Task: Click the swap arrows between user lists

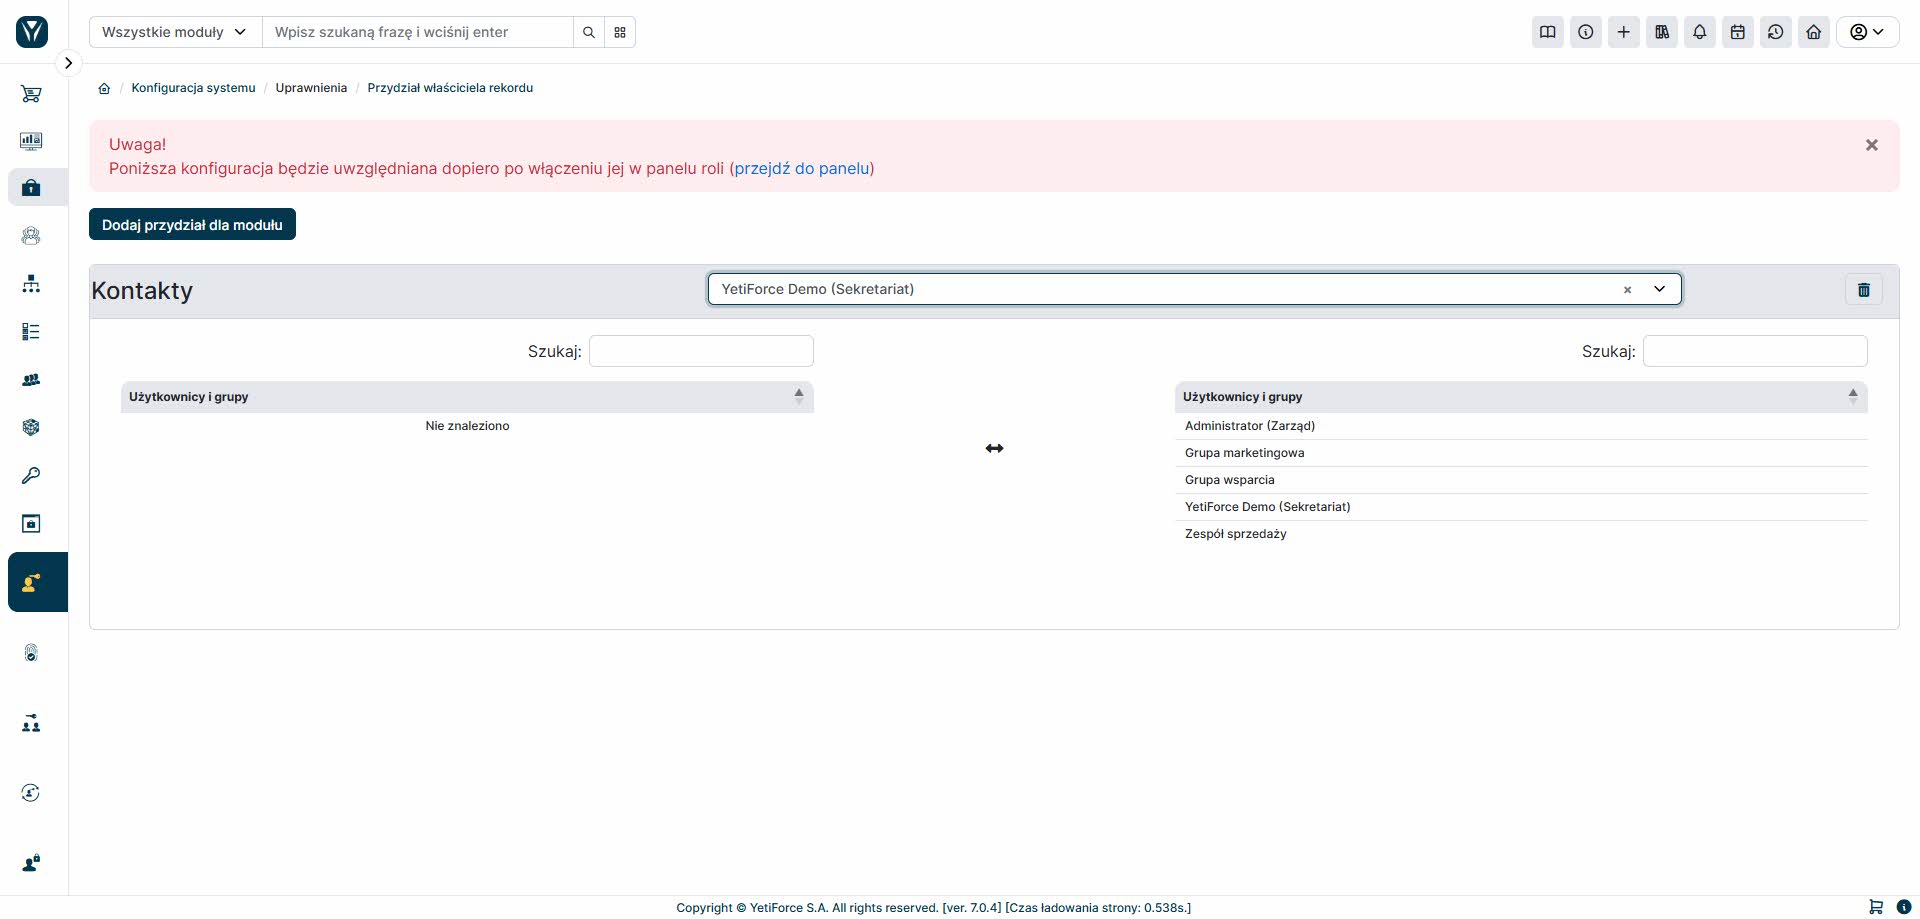Action: pos(994,448)
